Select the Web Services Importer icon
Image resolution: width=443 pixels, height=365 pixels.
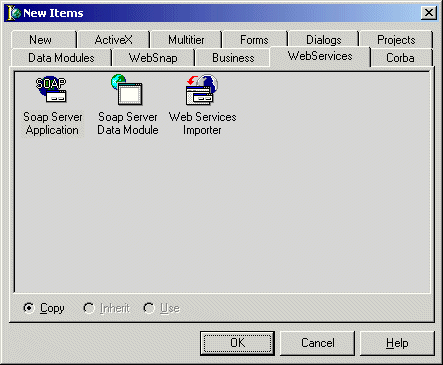click(x=202, y=89)
